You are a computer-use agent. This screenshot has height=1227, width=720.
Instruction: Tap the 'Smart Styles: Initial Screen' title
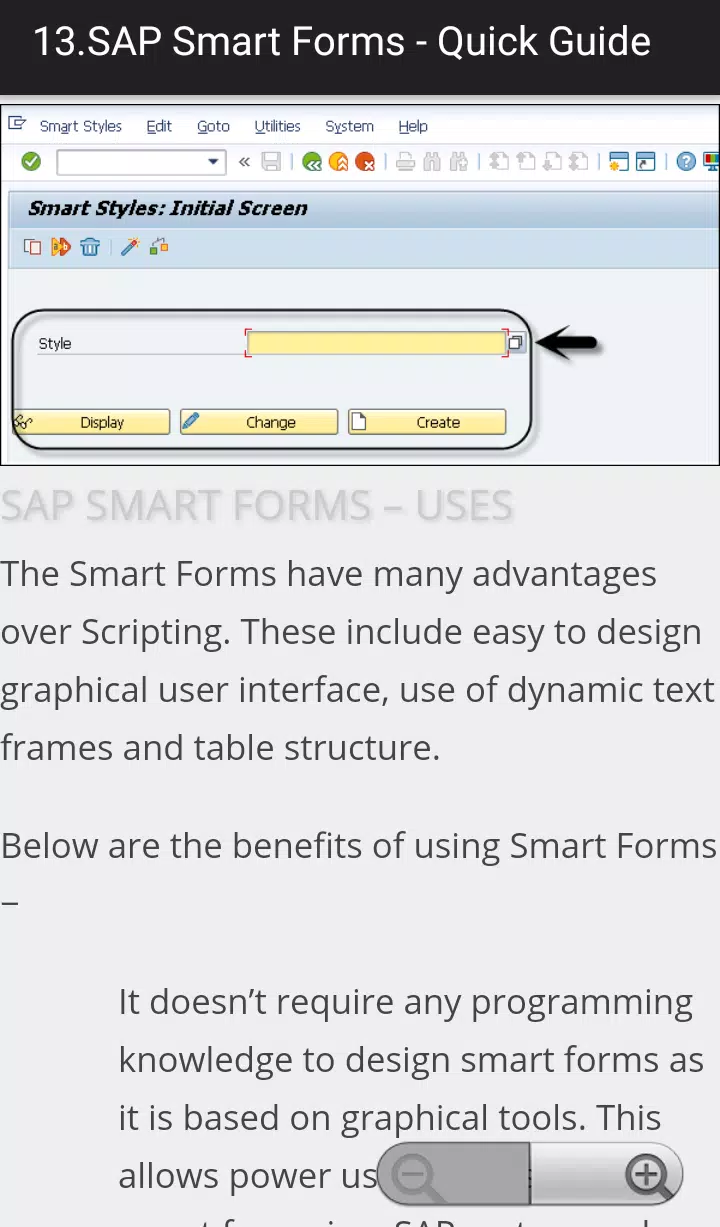click(x=168, y=208)
